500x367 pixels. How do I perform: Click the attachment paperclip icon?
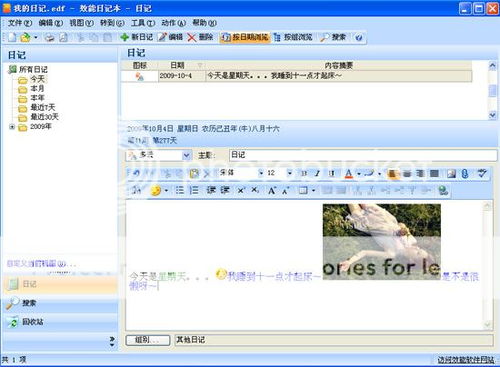[465, 173]
